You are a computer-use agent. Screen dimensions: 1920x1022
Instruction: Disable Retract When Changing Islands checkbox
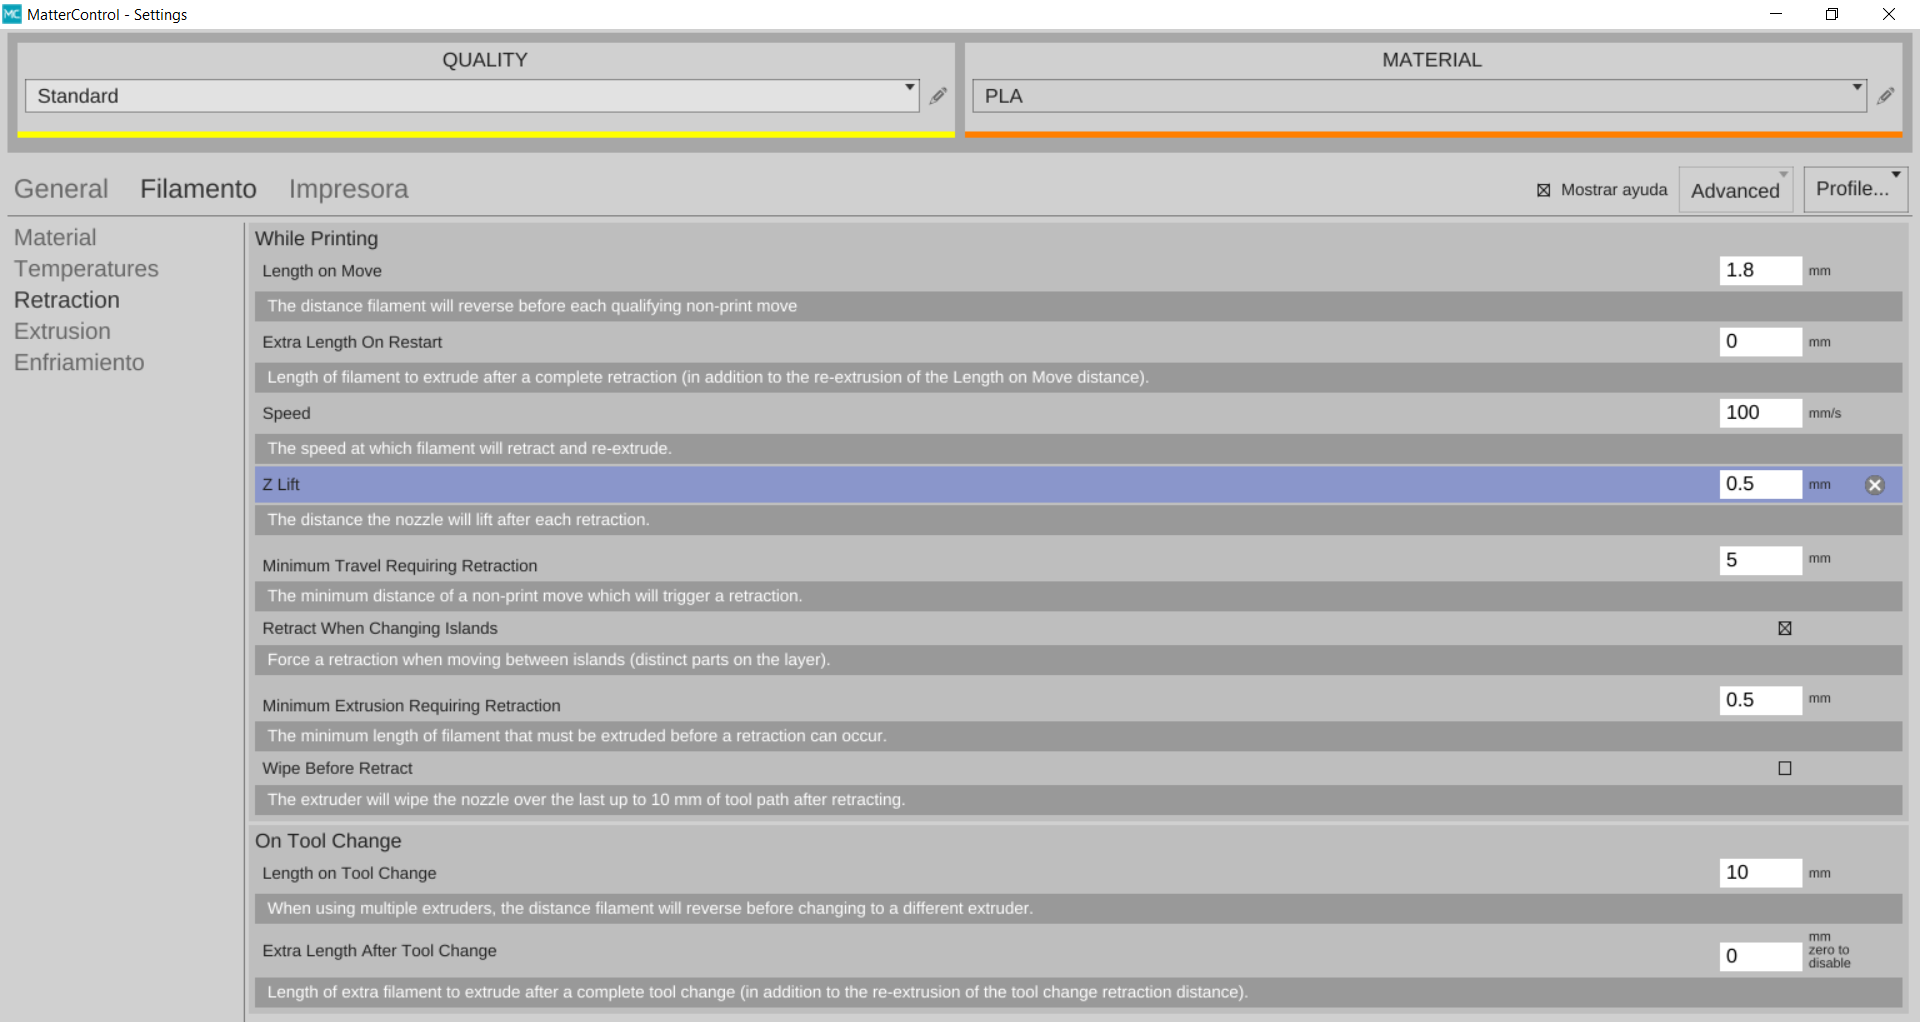click(x=1784, y=628)
